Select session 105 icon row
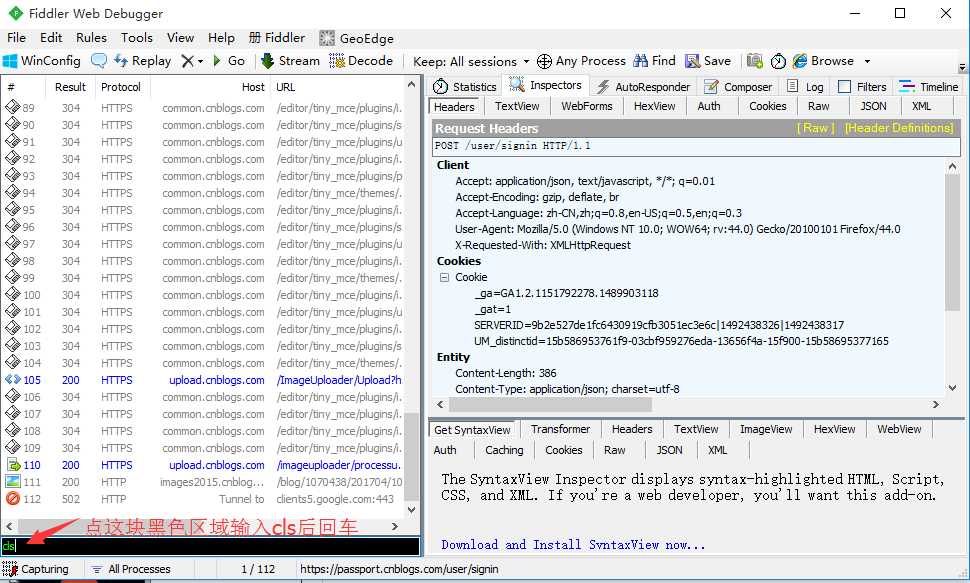Screen dimensions: 970x583 point(13,379)
